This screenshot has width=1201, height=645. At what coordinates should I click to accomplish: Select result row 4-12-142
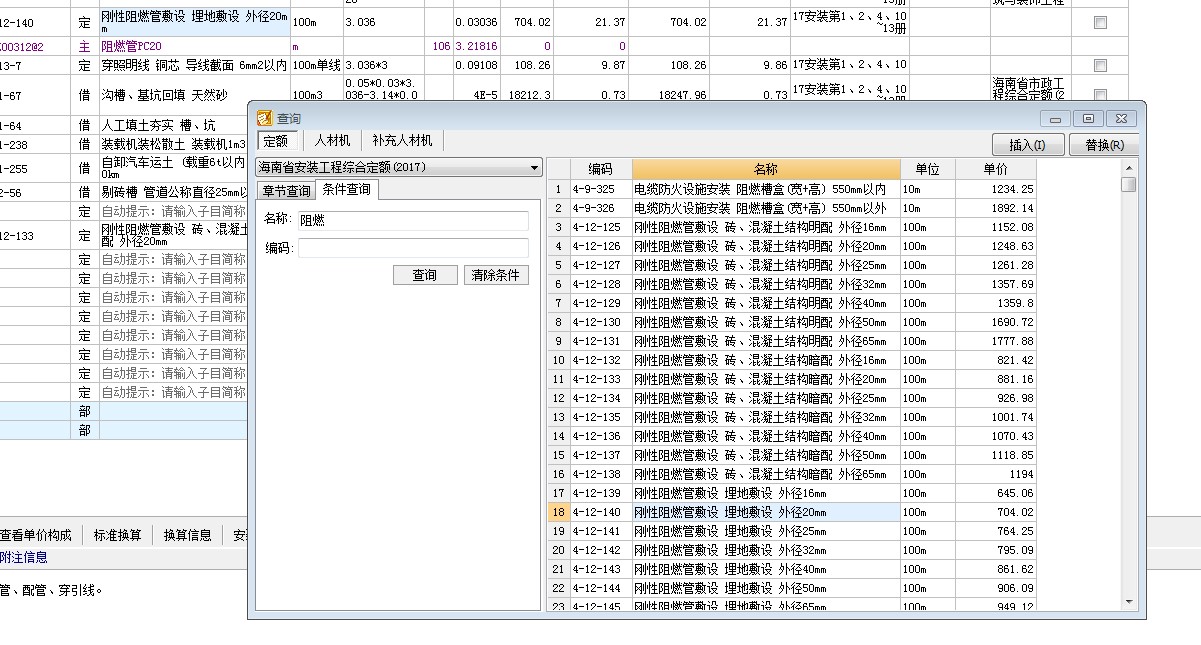pyautogui.click(x=792, y=550)
